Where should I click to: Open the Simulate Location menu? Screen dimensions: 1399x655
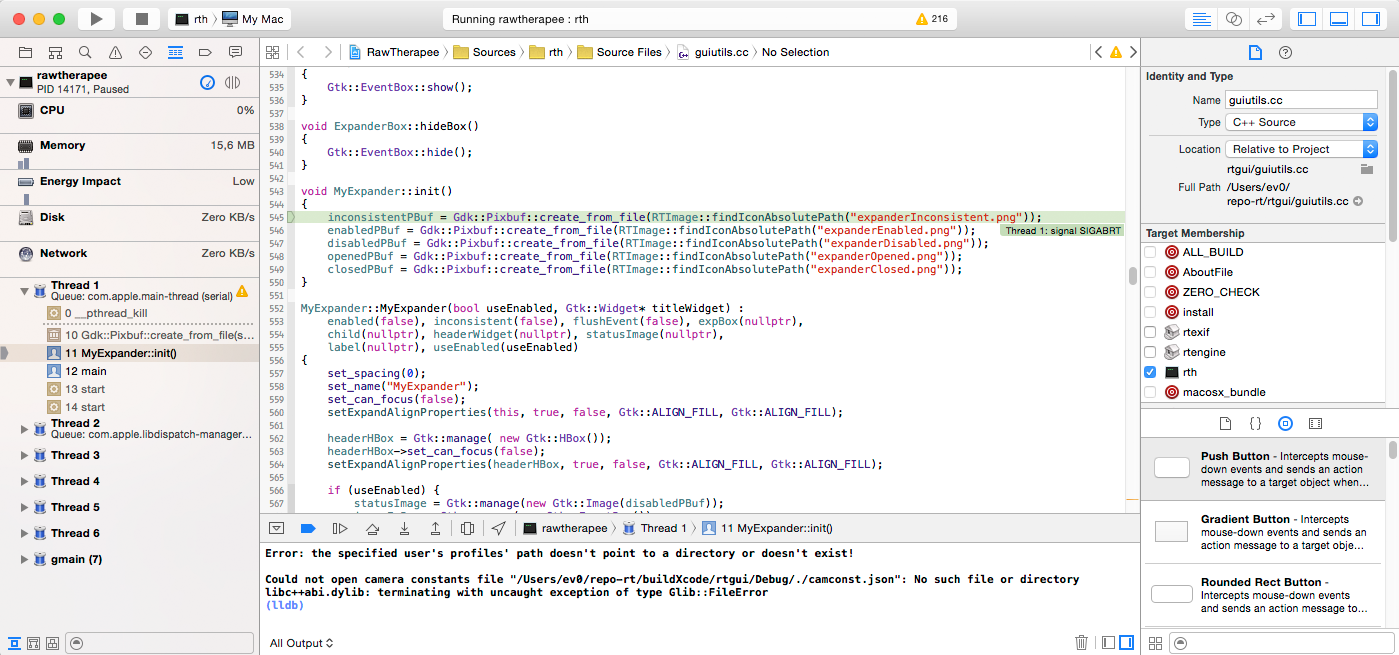[499, 528]
